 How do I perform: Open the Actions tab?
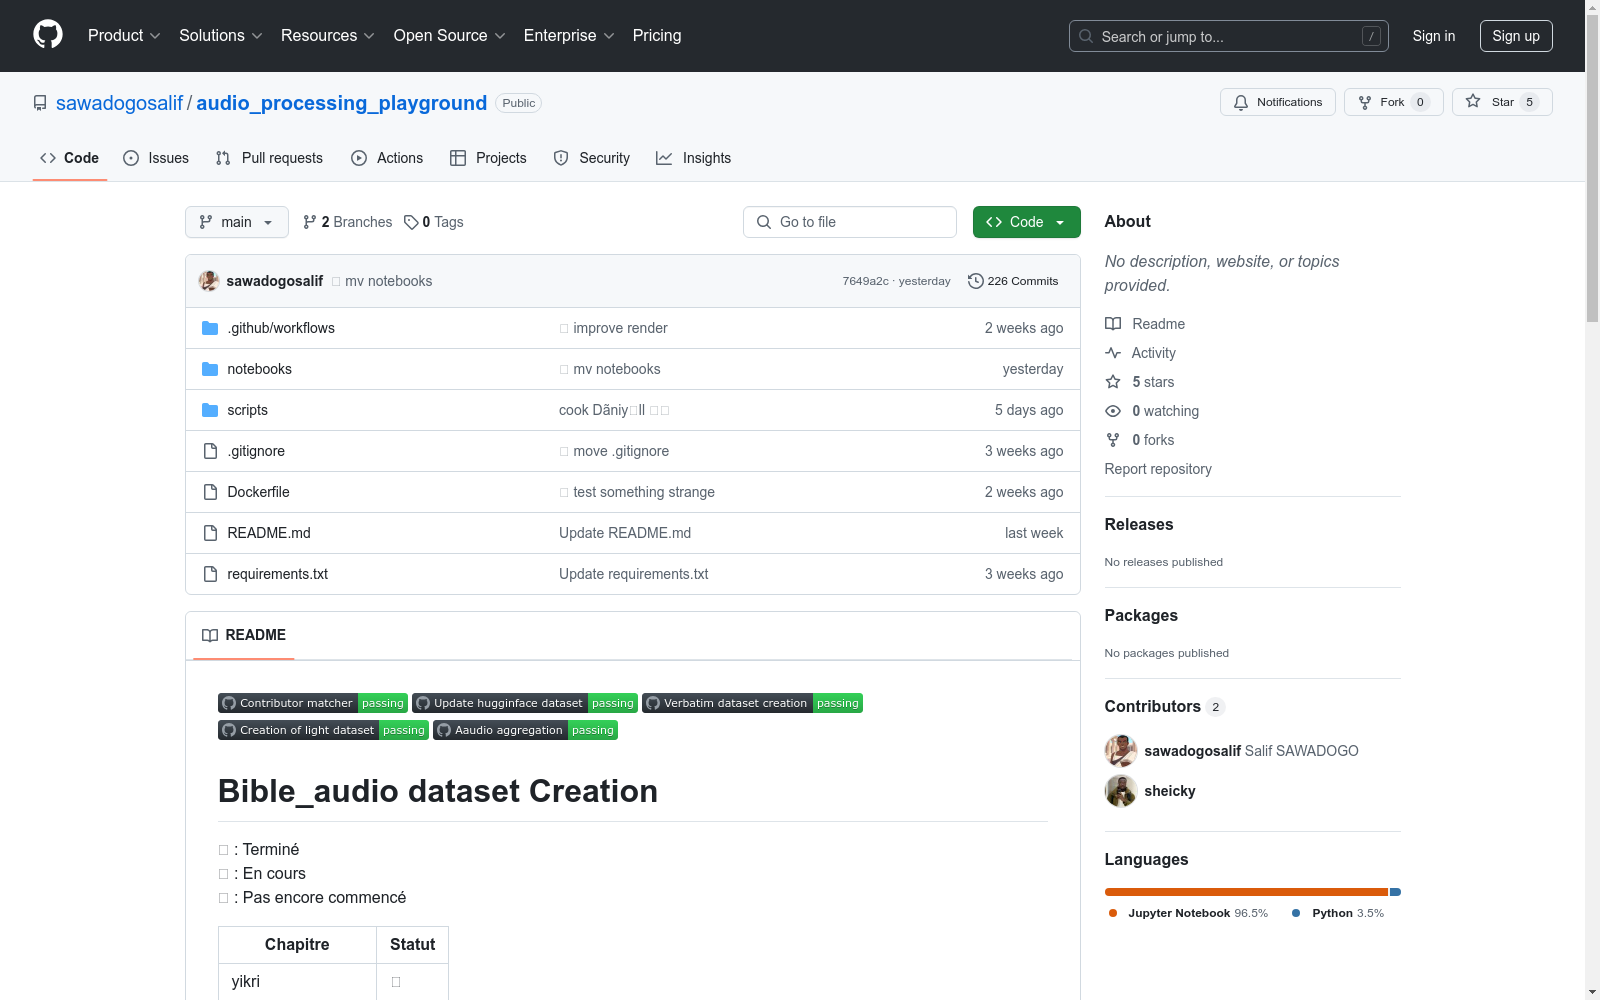(x=387, y=158)
